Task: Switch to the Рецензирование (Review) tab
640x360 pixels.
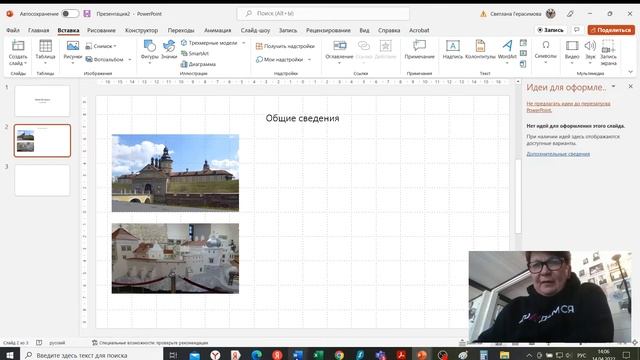Action: click(328, 30)
